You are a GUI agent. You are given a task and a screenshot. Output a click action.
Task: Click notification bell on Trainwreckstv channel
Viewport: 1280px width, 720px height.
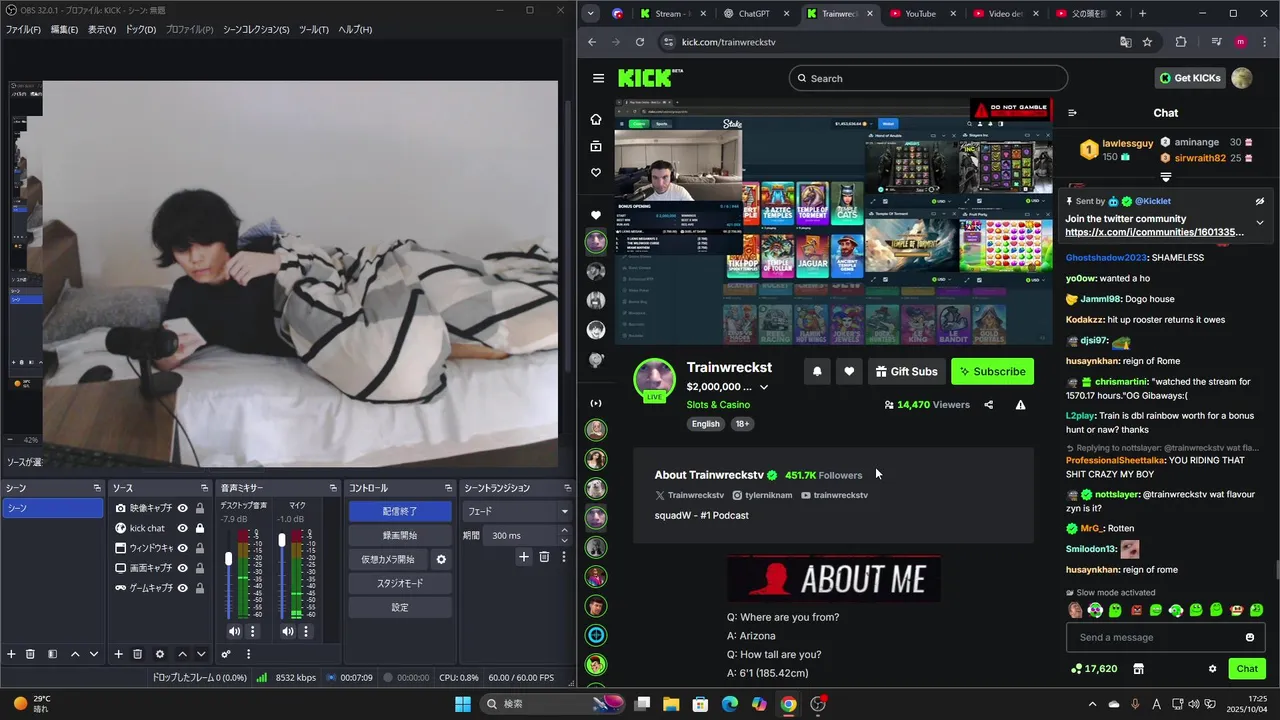pyautogui.click(x=817, y=371)
